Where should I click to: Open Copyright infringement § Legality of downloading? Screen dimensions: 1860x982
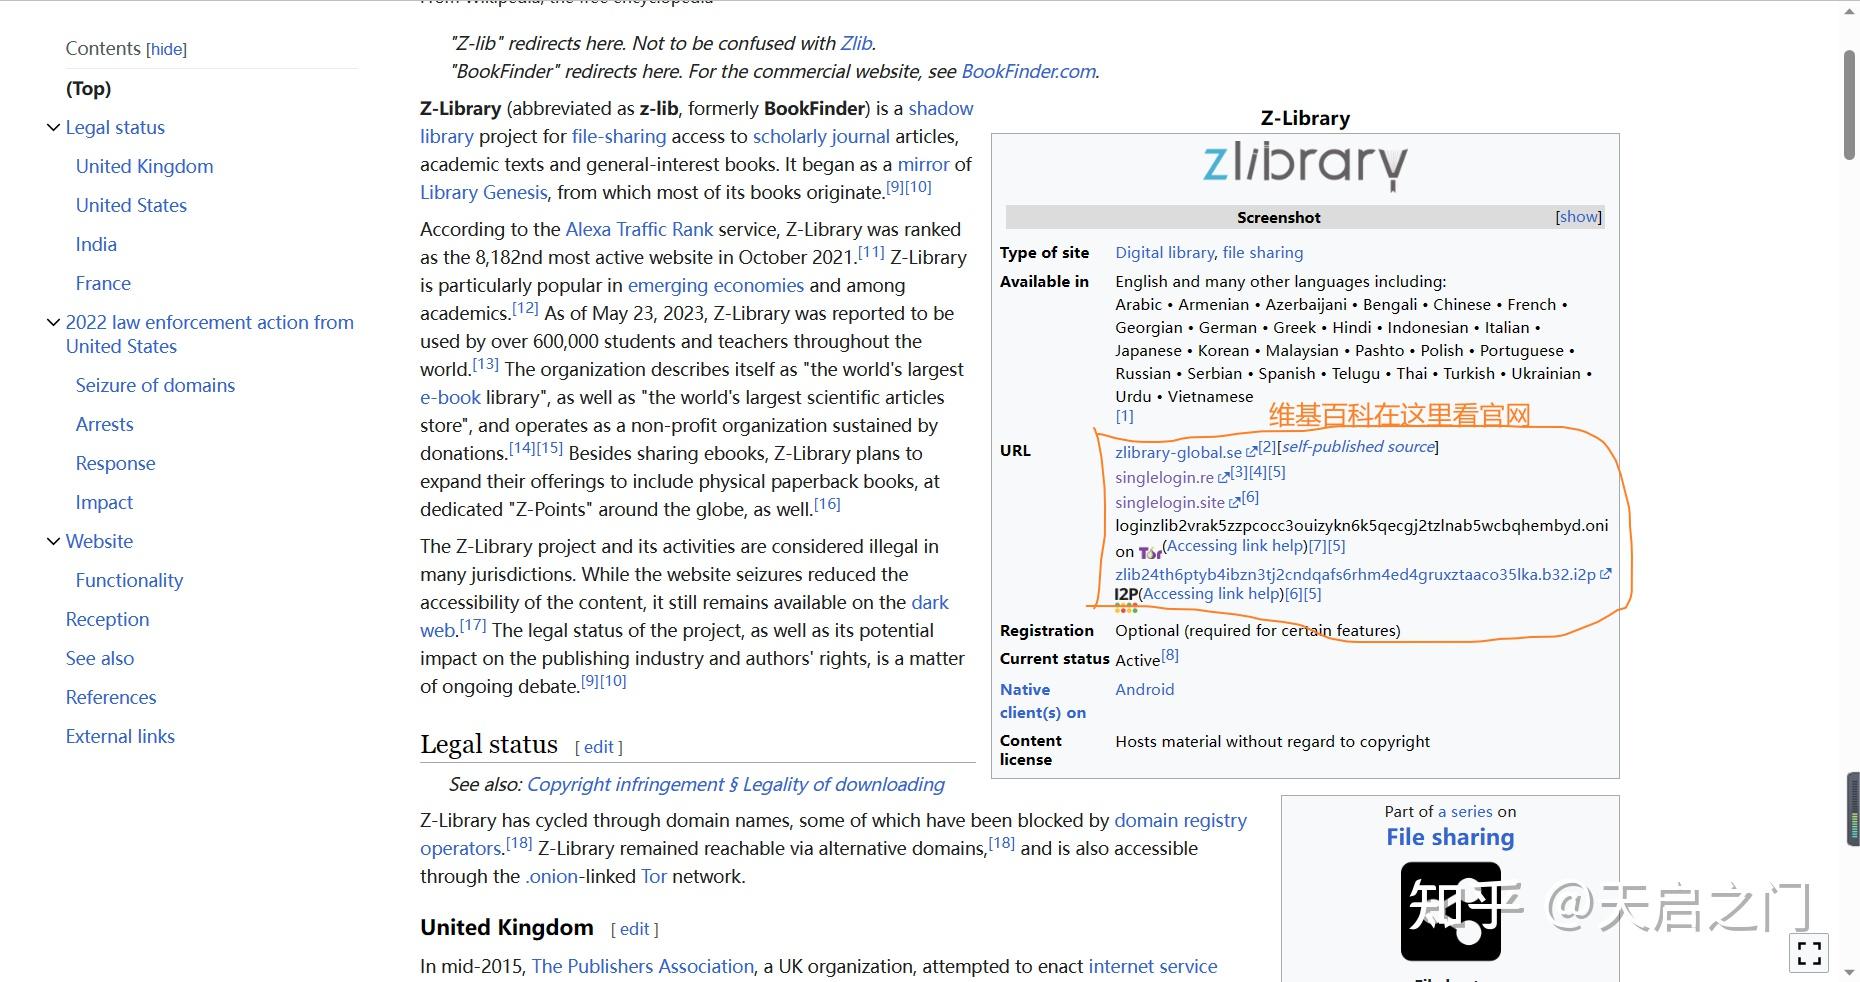[735, 784]
